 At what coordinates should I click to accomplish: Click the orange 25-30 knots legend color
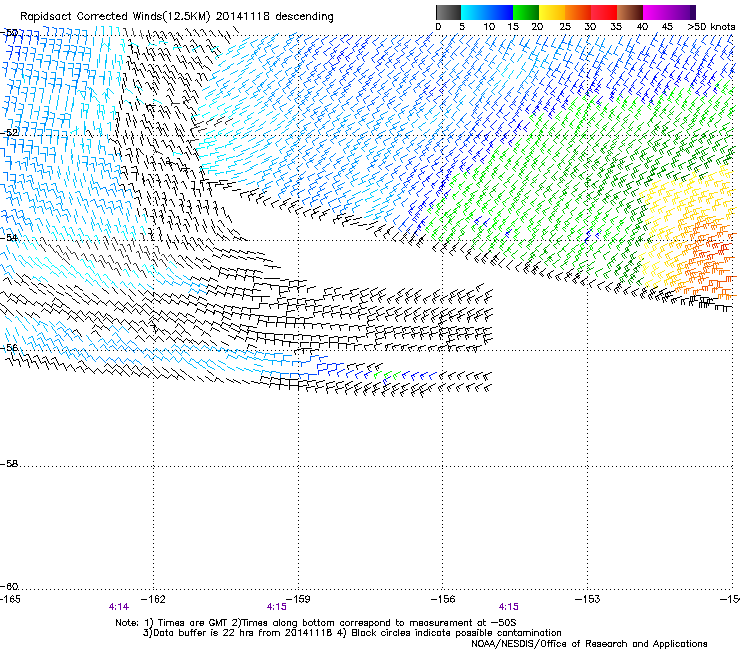click(578, 12)
